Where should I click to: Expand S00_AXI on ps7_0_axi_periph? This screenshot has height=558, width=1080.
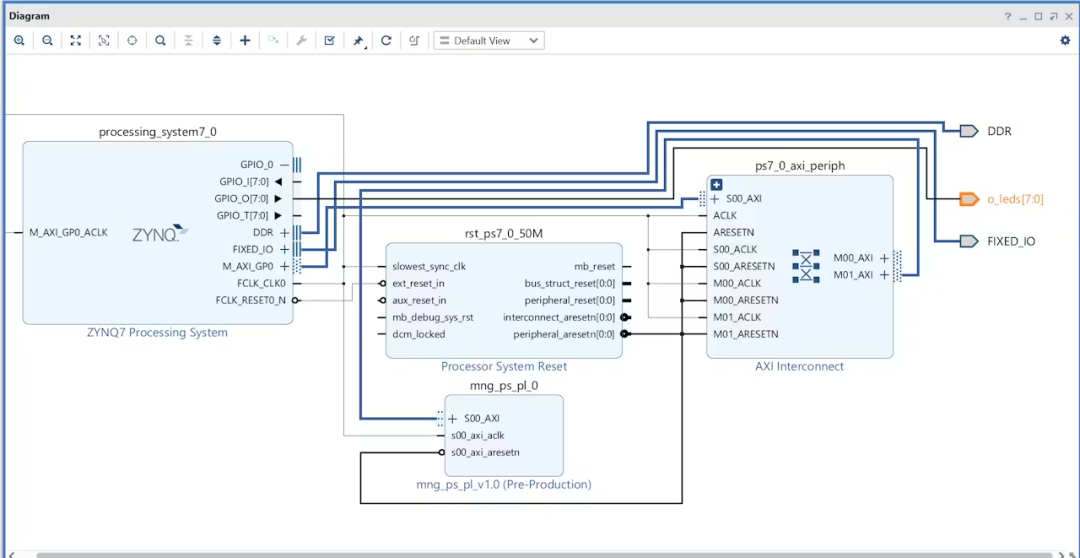coord(715,199)
